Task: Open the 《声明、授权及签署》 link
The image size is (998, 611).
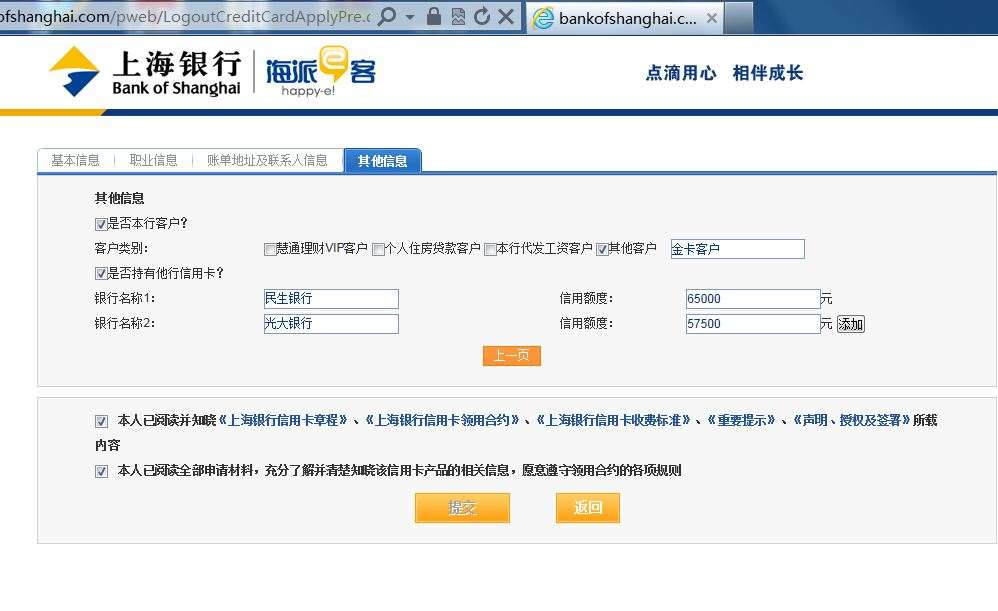Action: coord(851,420)
